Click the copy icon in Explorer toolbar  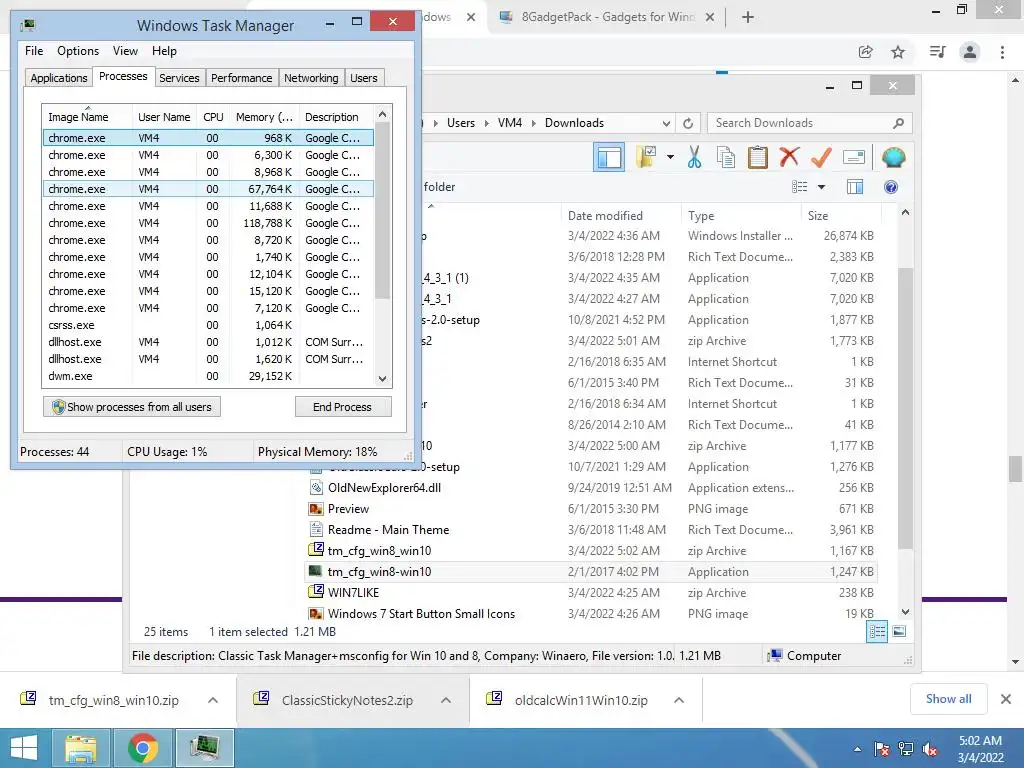click(726, 157)
